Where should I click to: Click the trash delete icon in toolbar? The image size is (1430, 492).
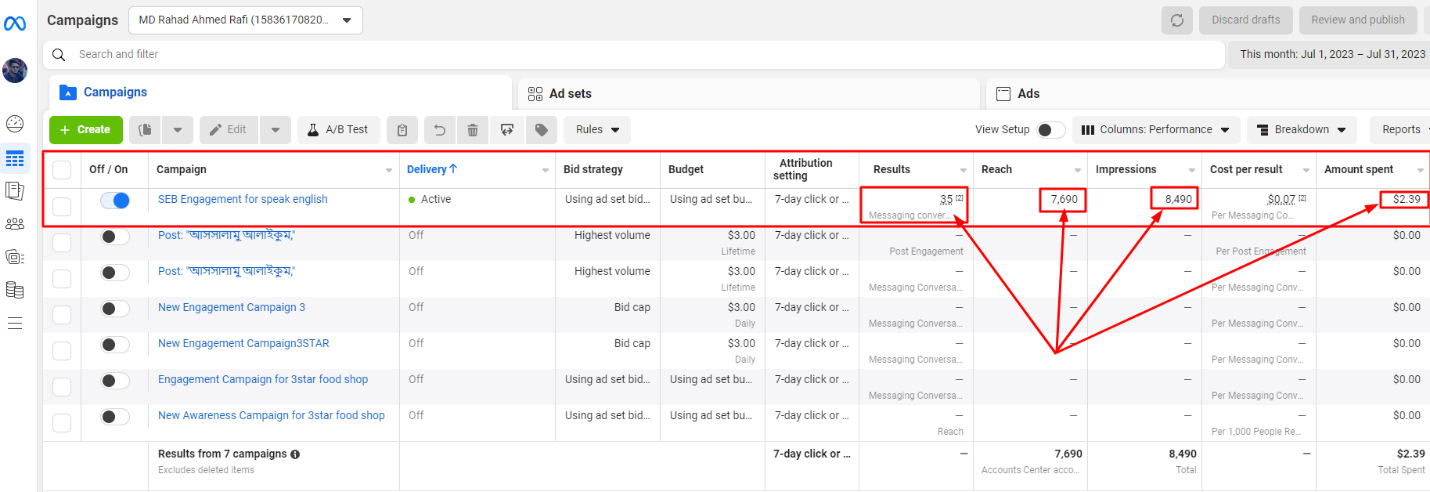(x=472, y=130)
